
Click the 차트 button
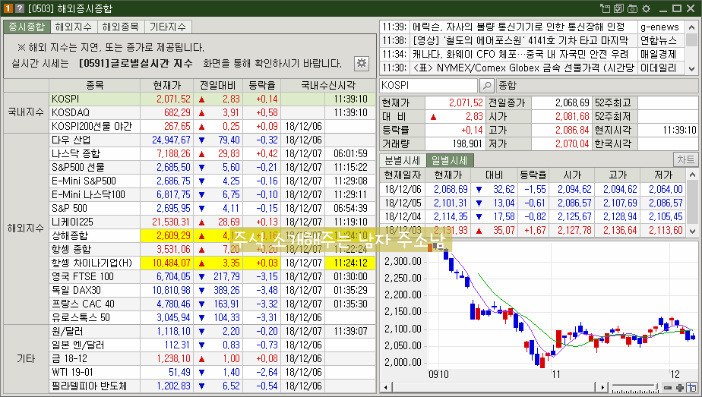(685, 160)
